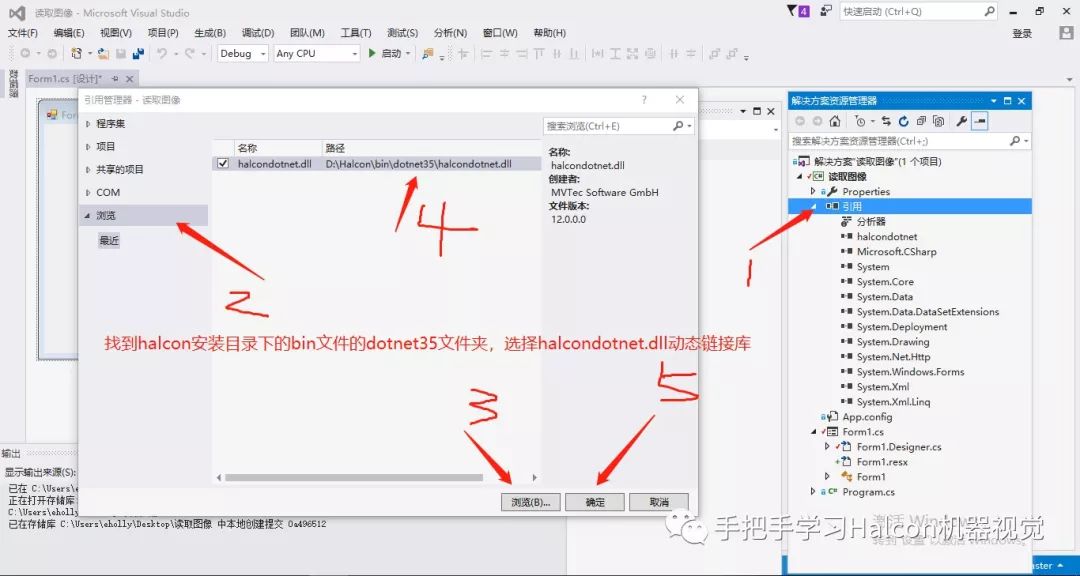Click the pending changes filter clock icon
Screen dimensions: 1080x576
coord(860,121)
